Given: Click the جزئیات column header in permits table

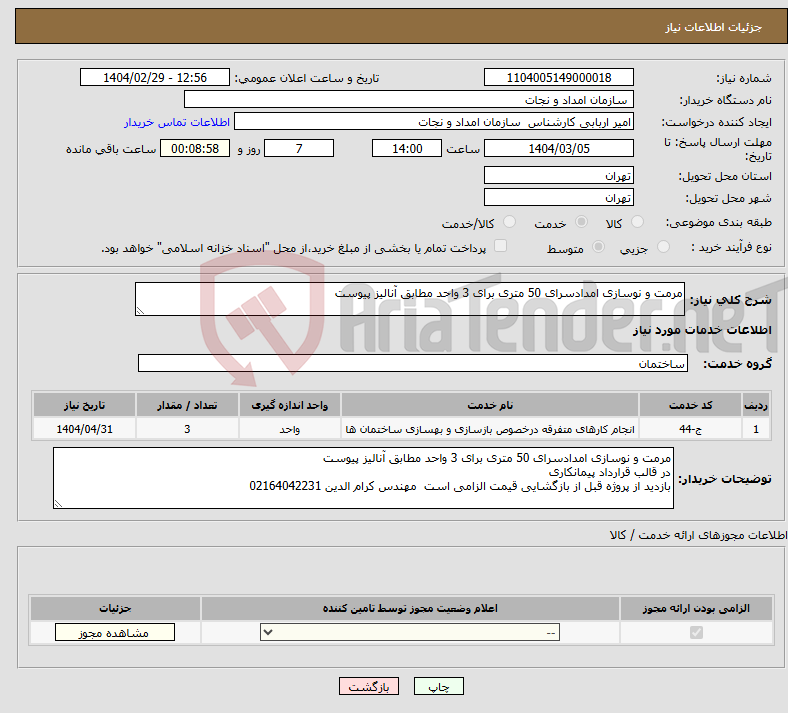Looking at the screenshot, I should [x=115, y=608].
